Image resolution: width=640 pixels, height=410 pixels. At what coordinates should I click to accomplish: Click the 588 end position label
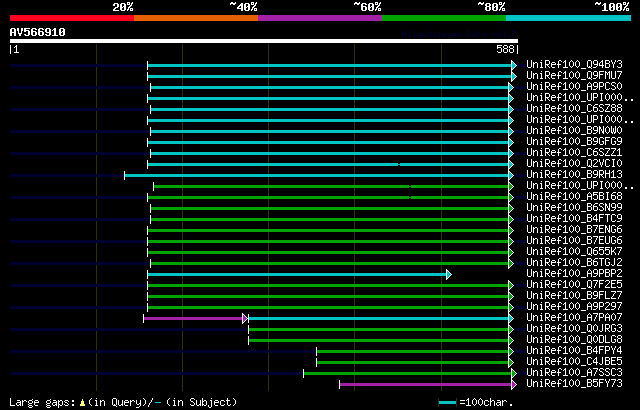[505, 49]
